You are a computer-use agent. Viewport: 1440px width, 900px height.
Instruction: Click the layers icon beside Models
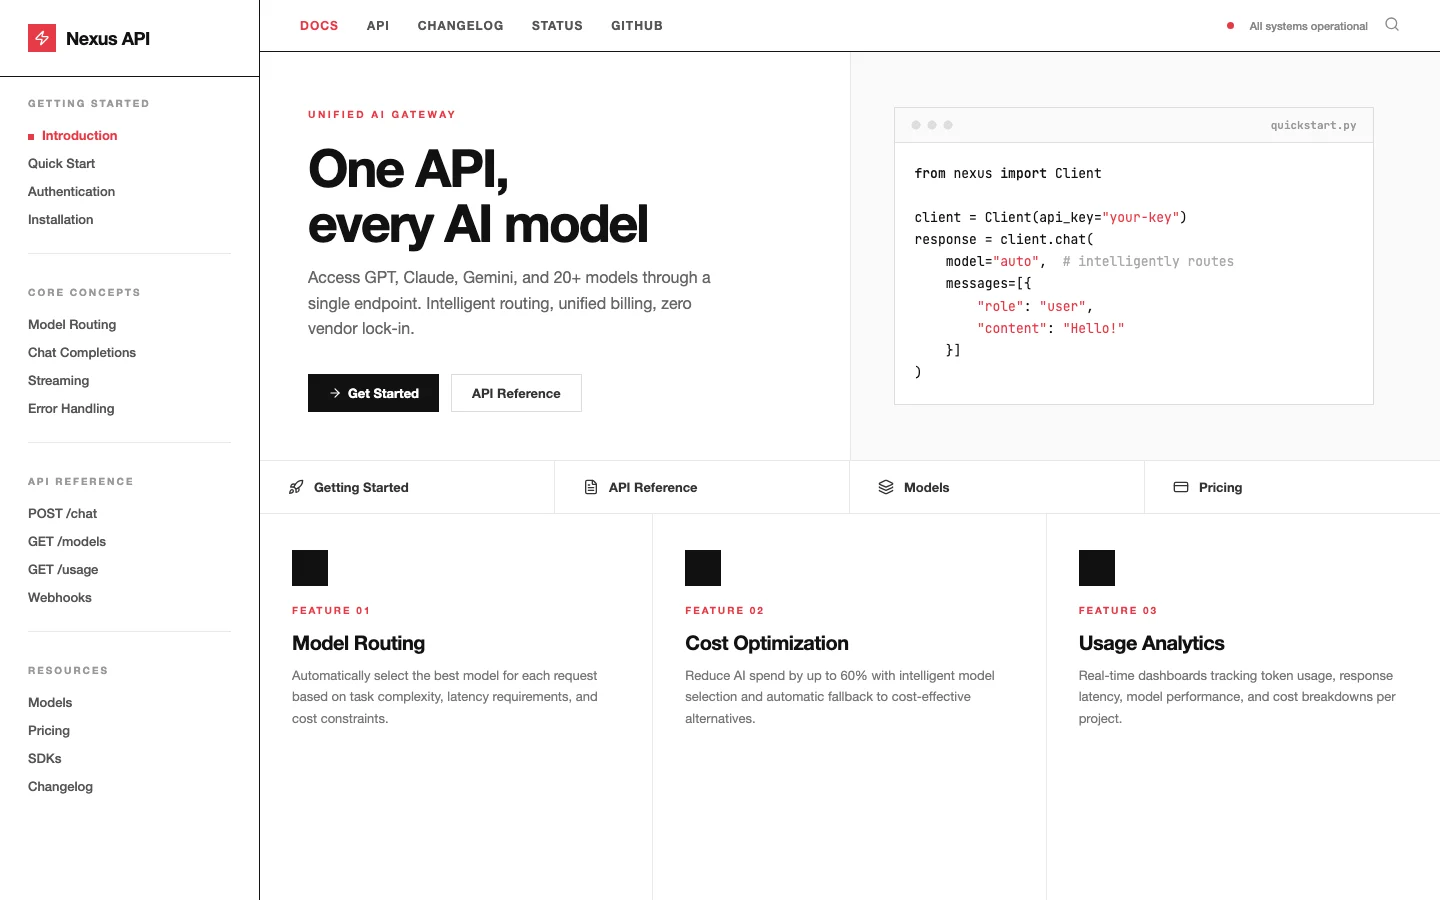click(x=886, y=487)
